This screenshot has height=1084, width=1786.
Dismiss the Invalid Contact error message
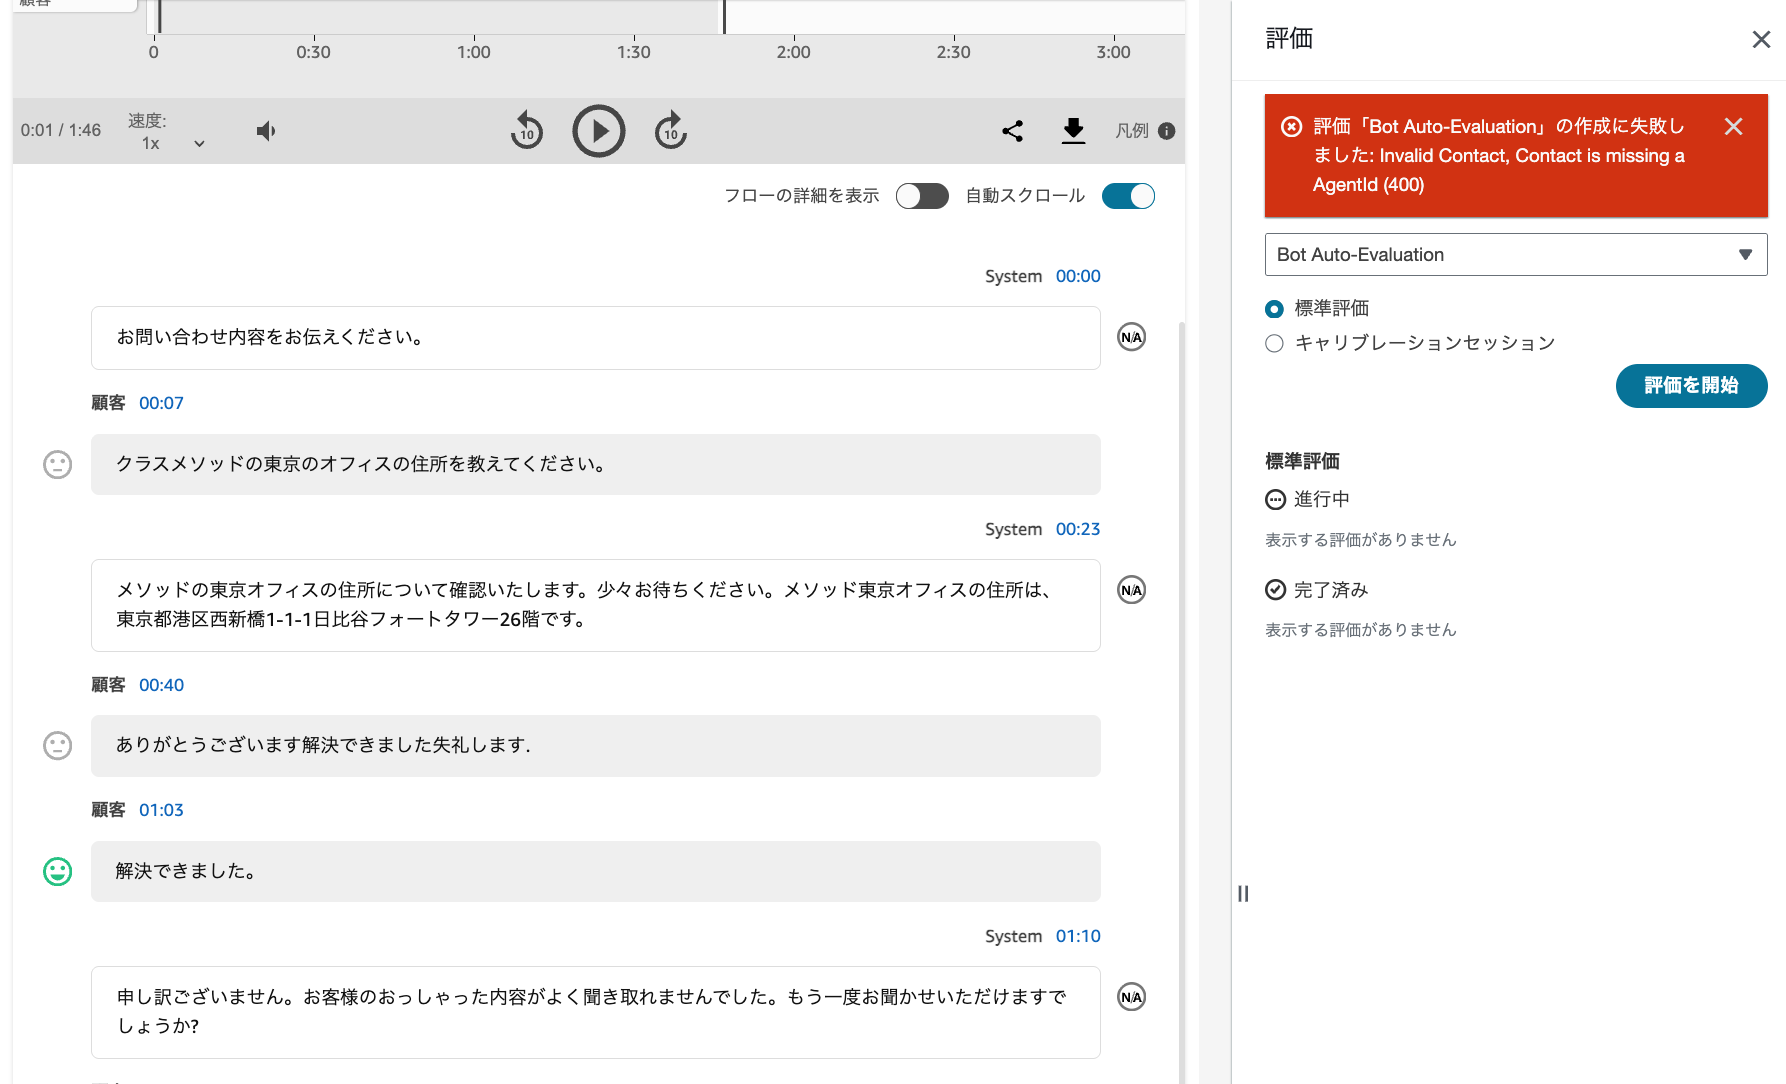pos(1733,127)
